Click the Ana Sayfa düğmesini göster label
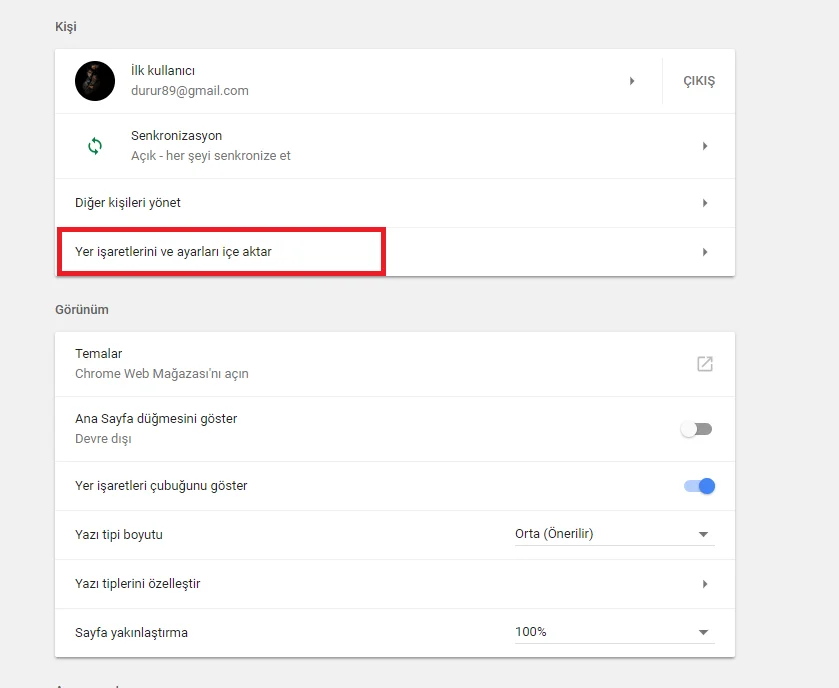The width and height of the screenshot is (839, 688). 156,419
